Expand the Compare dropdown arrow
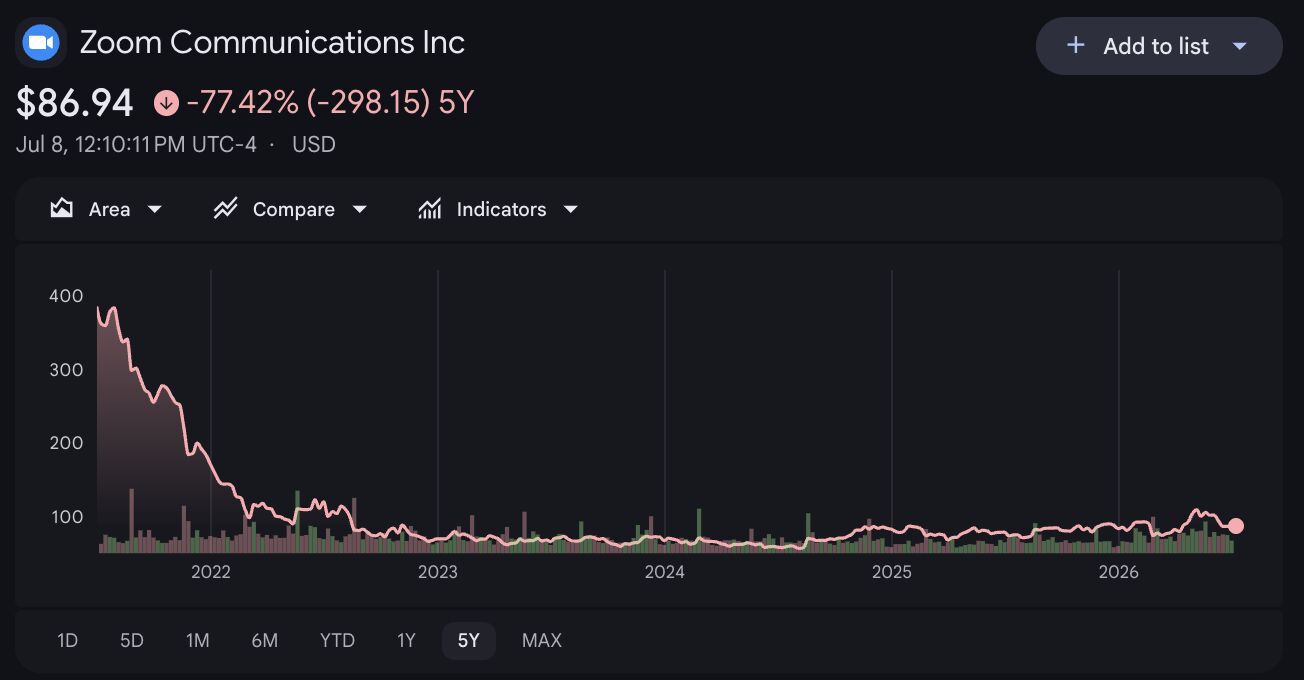The image size is (1304, 680). (360, 209)
